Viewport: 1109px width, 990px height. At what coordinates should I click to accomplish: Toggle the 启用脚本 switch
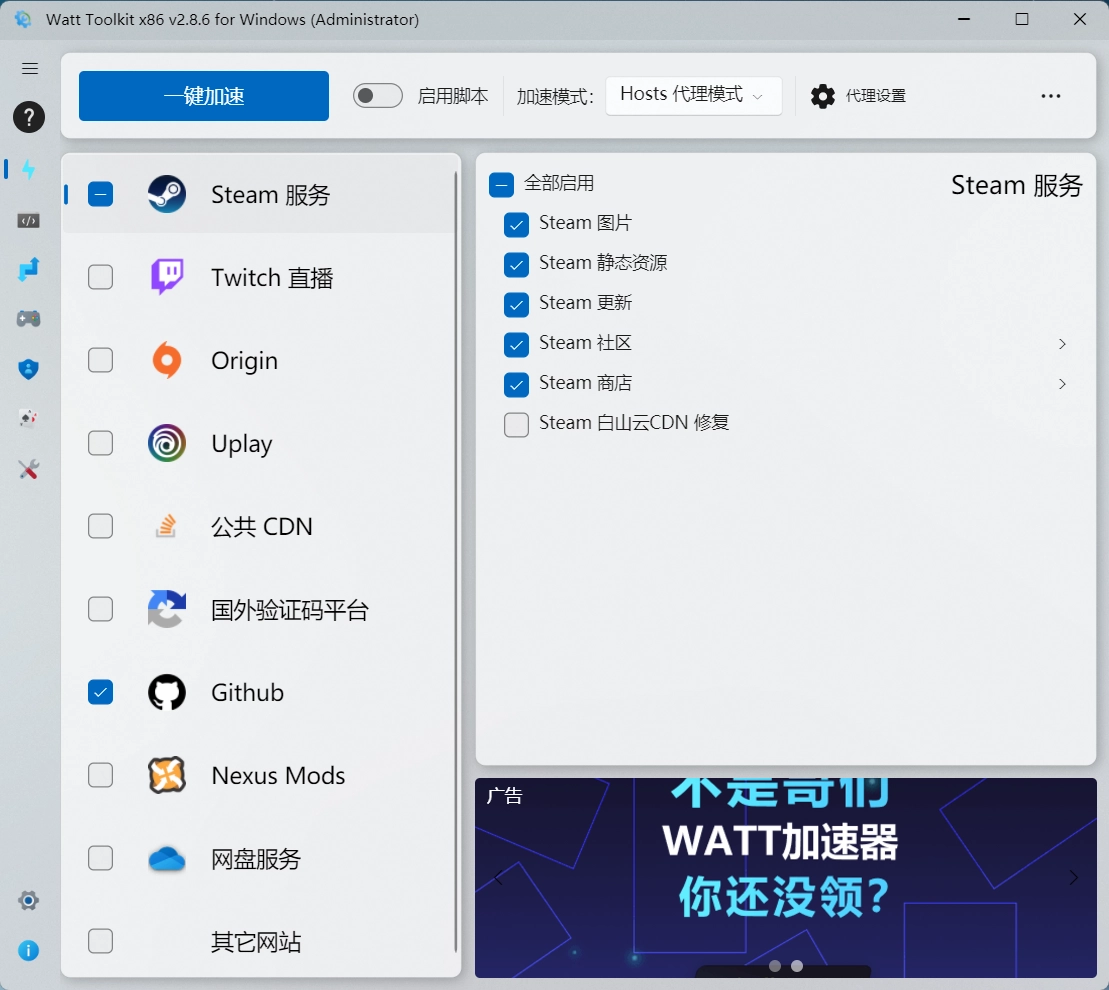pos(378,95)
